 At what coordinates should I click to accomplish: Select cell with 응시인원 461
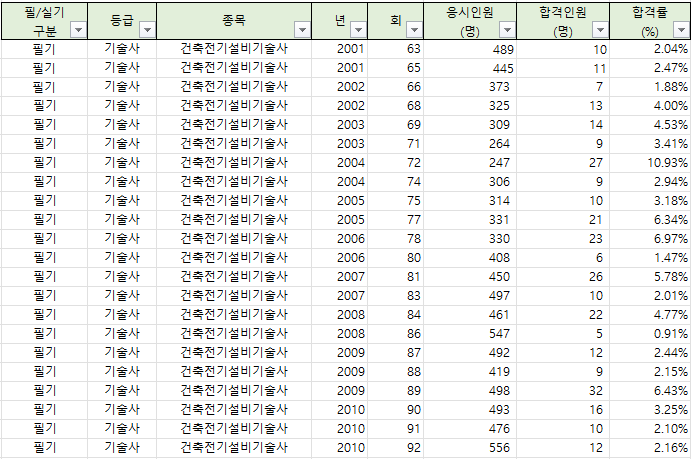[x=470, y=315]
